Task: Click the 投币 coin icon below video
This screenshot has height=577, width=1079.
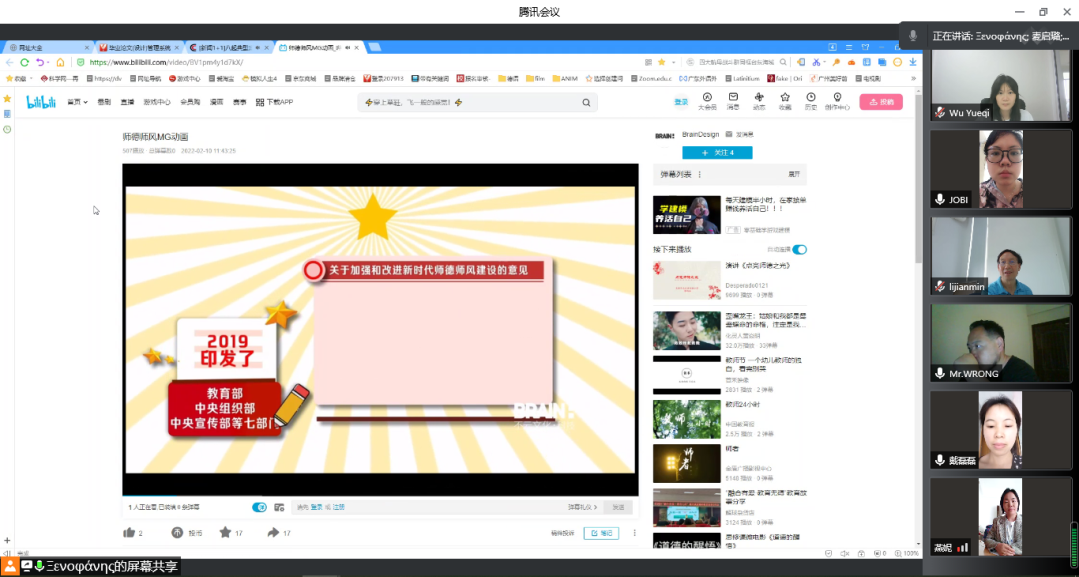Action: [x=177, y=532]
